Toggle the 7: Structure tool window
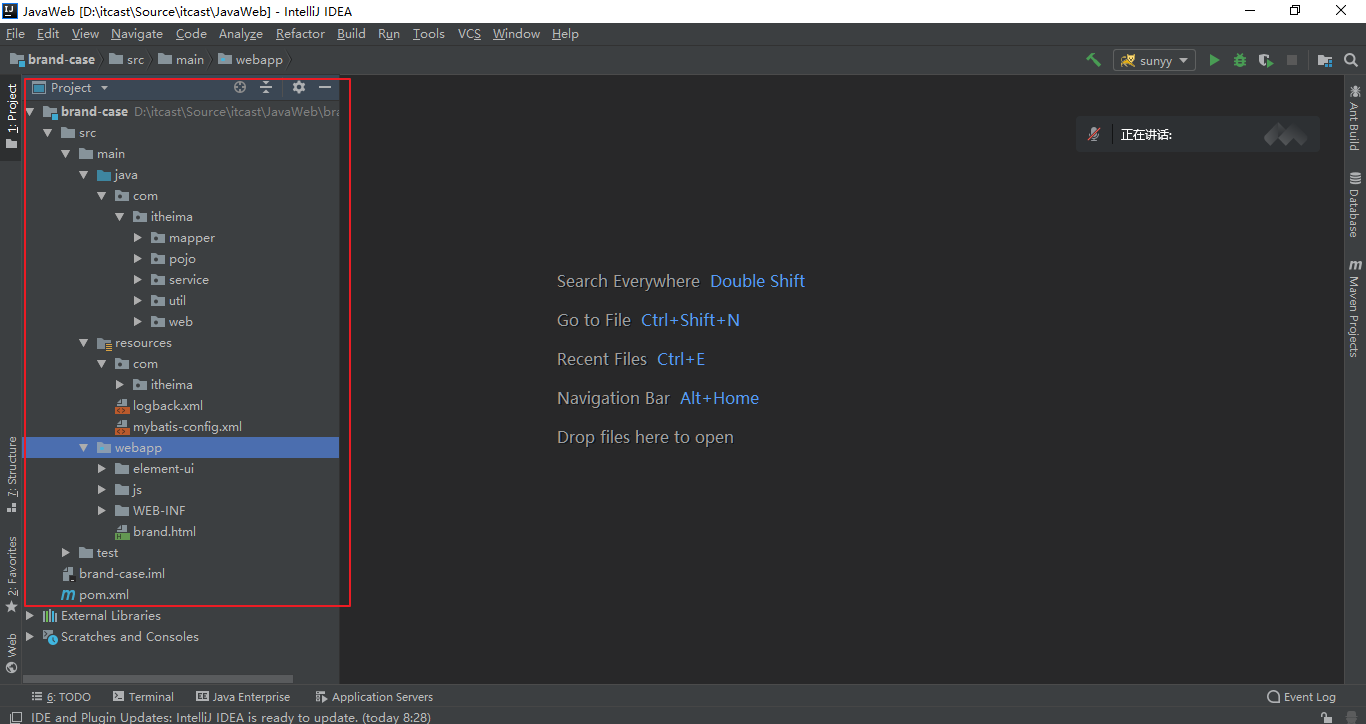The image size is (1366, 724). pos(12,474)
